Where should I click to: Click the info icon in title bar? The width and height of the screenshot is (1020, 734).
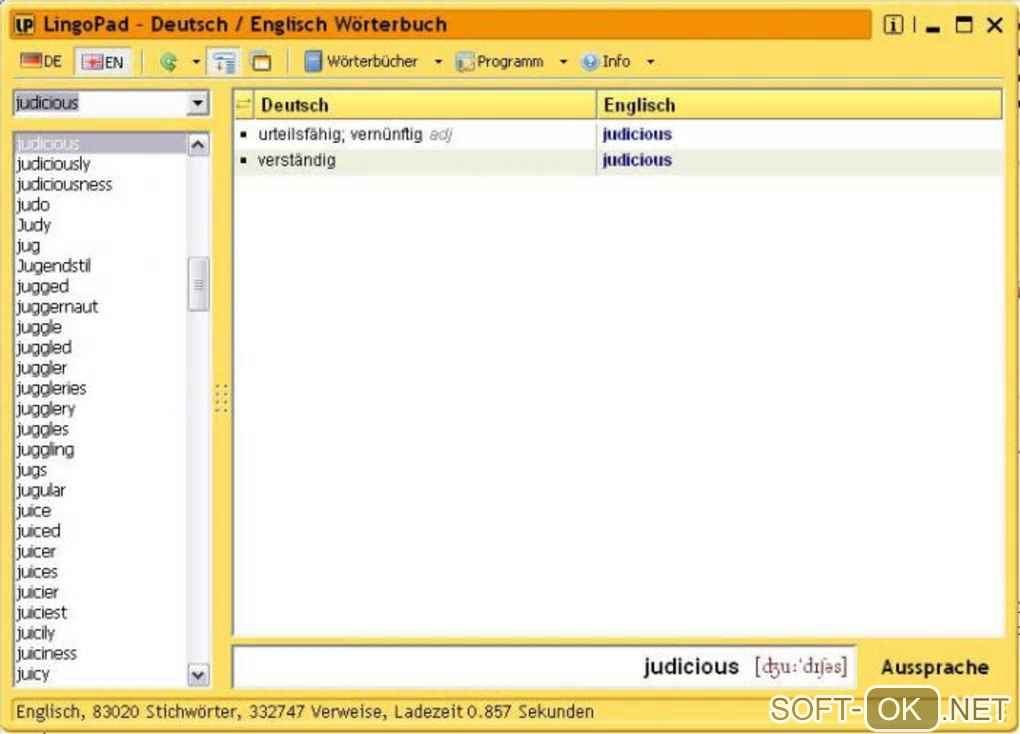point(893,25)
